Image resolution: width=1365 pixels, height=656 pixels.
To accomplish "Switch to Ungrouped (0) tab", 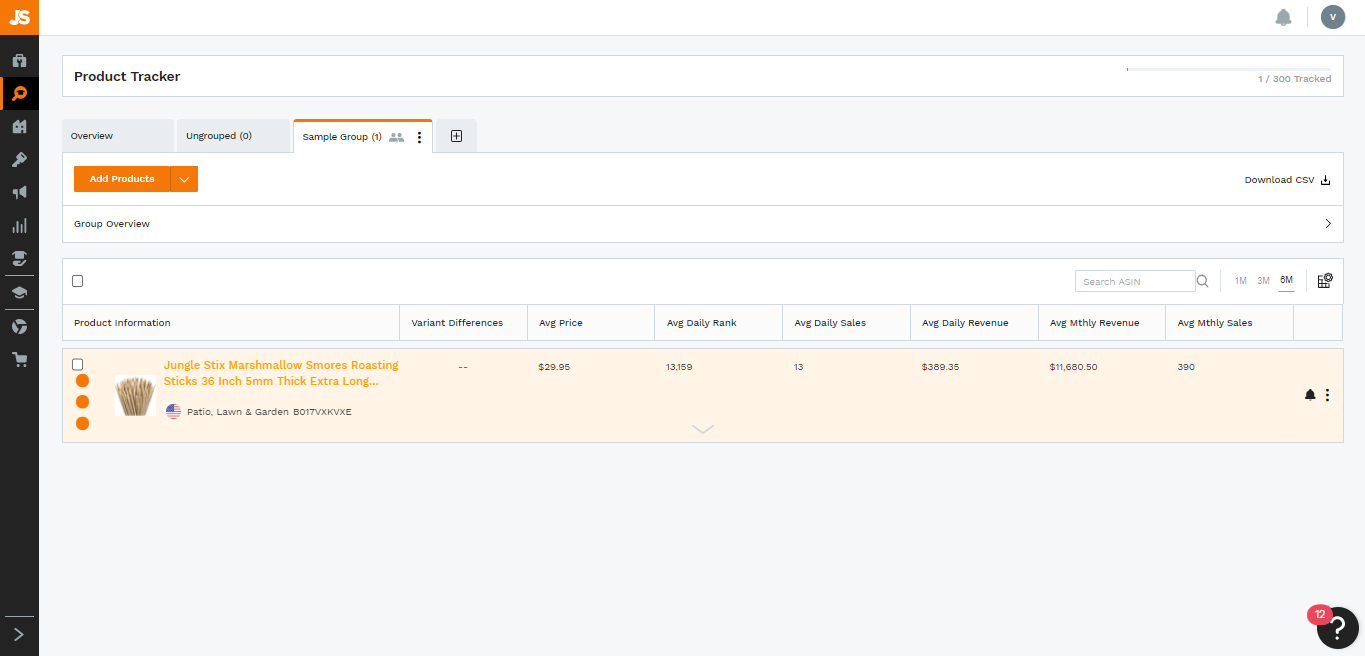I will pos(234,136).
